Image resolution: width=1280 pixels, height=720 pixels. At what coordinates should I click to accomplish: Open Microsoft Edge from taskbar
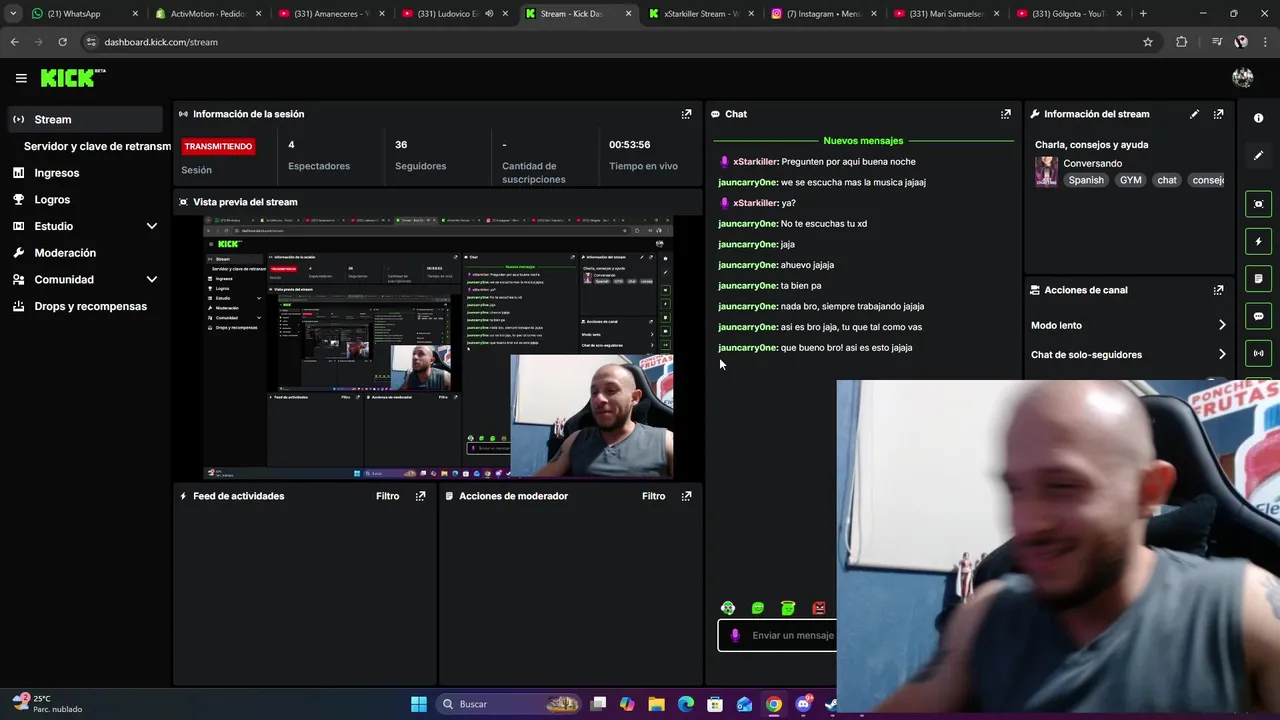pos(686,704)
